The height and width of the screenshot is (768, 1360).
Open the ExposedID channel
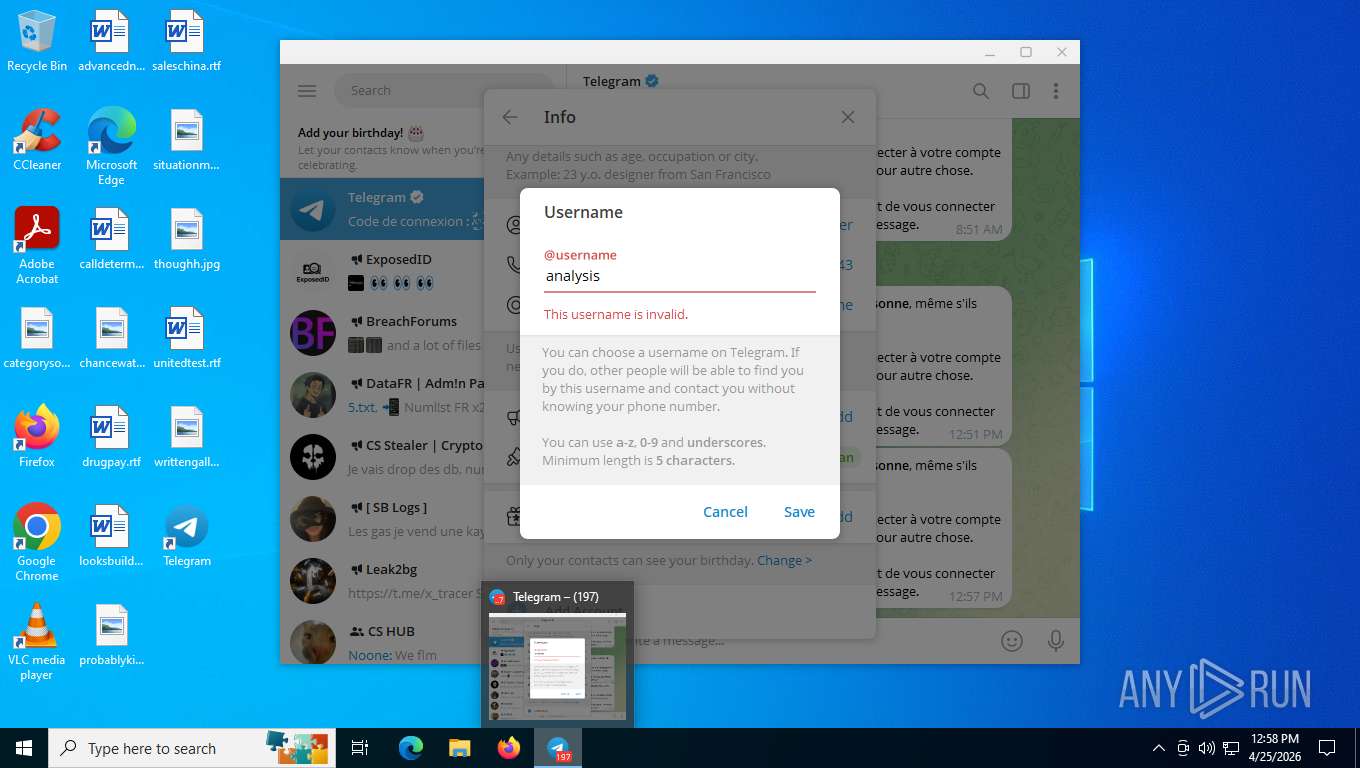pos(382,271)
